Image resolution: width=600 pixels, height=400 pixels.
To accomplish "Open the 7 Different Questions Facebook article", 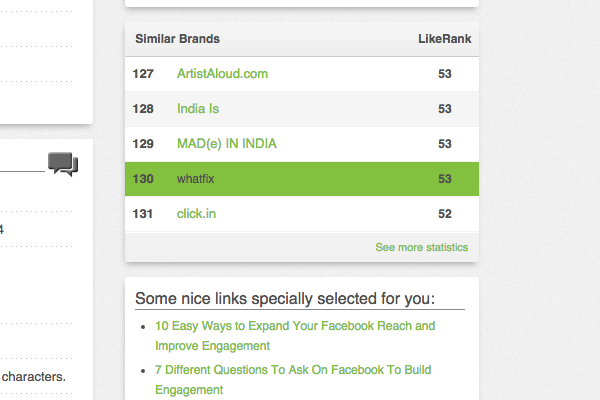I will [293, 370].
